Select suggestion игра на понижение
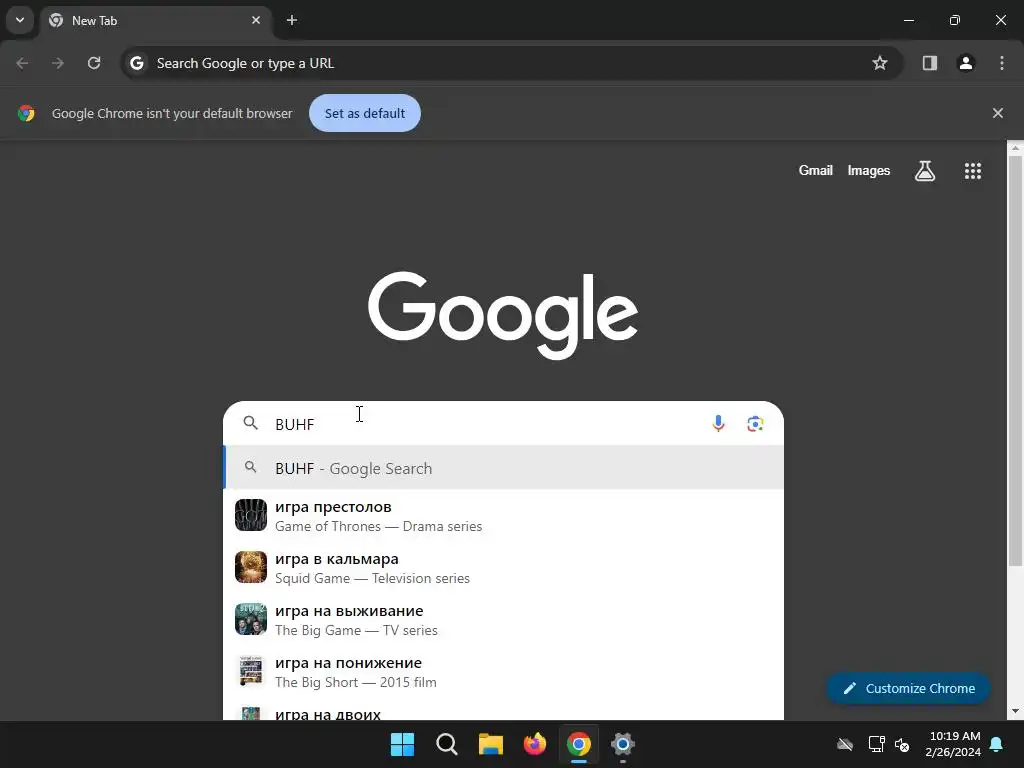The height and width of the screenshot is (768, 1024). 504,671
